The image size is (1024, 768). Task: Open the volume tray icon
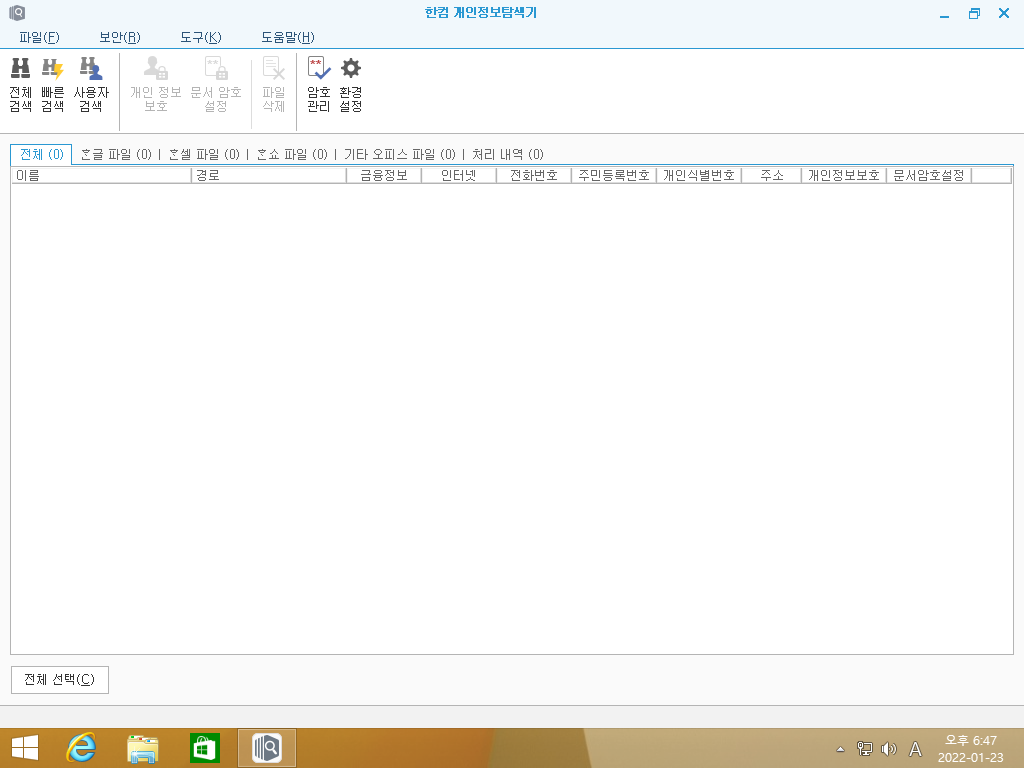889,748
